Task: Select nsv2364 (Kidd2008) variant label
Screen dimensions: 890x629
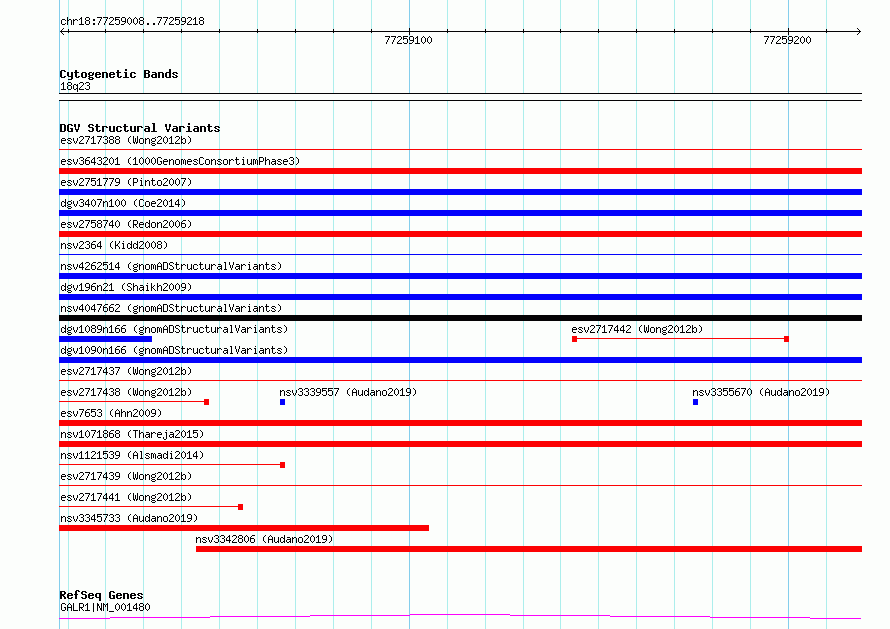Action: click(114, 245)
